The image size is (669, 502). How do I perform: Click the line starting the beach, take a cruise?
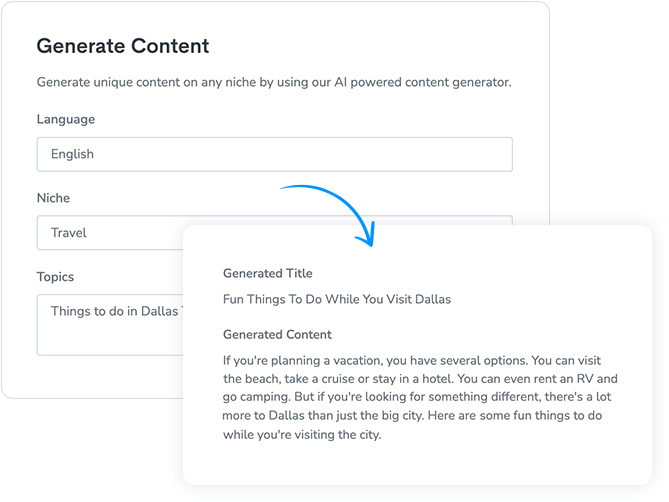pos(420,379)
